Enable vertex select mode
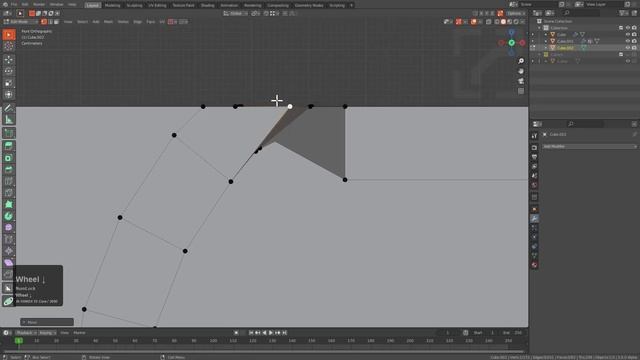 [44, 22]
